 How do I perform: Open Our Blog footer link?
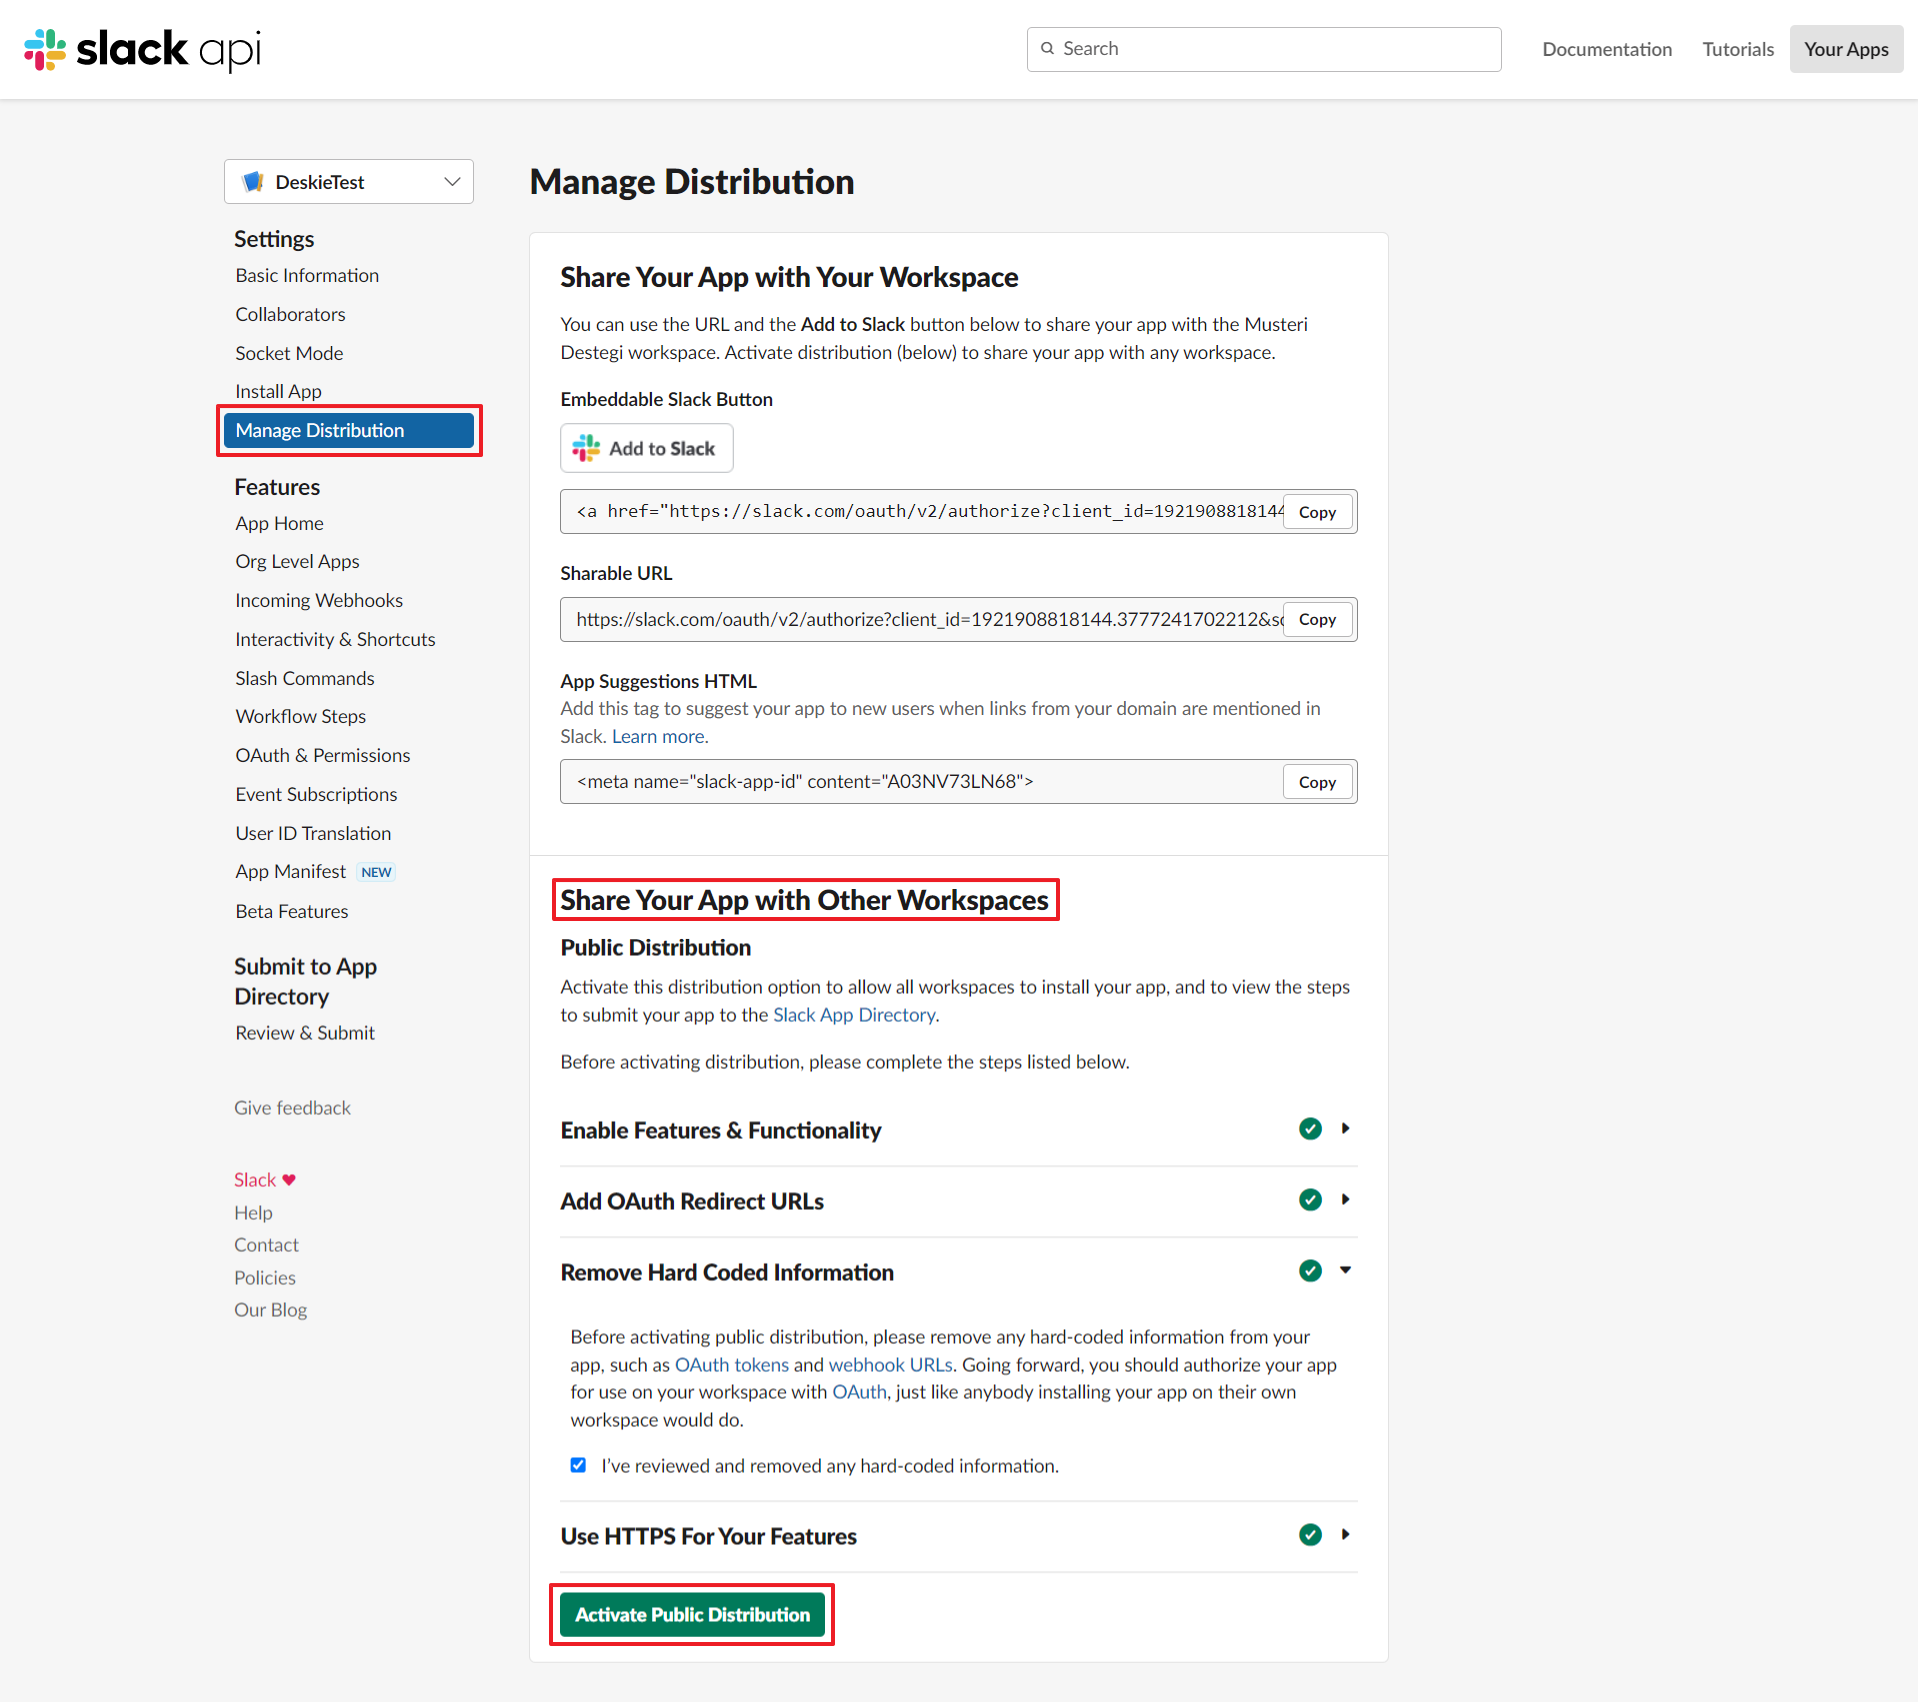point(270,1309)
